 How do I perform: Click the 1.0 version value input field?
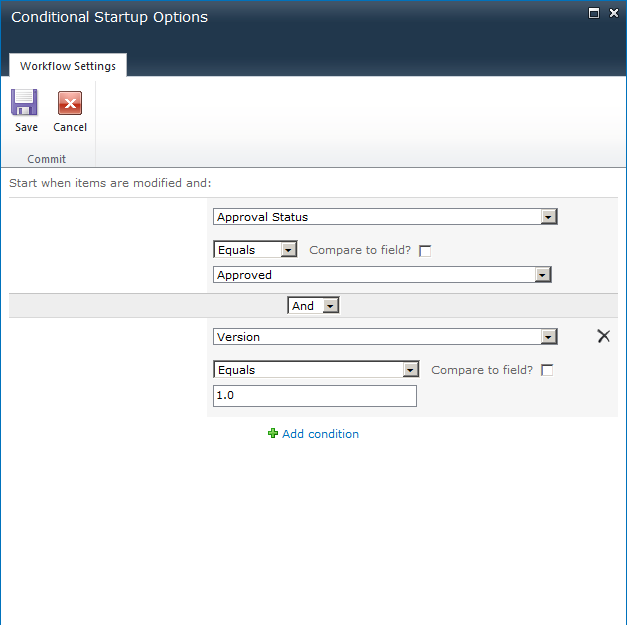click(315, 396)
